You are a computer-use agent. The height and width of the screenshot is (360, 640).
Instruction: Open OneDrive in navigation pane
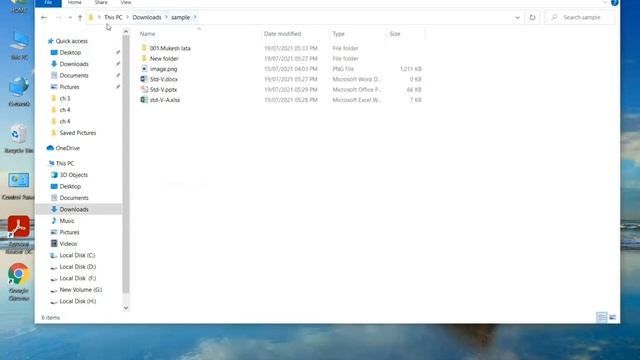click(x=67, y=148)
